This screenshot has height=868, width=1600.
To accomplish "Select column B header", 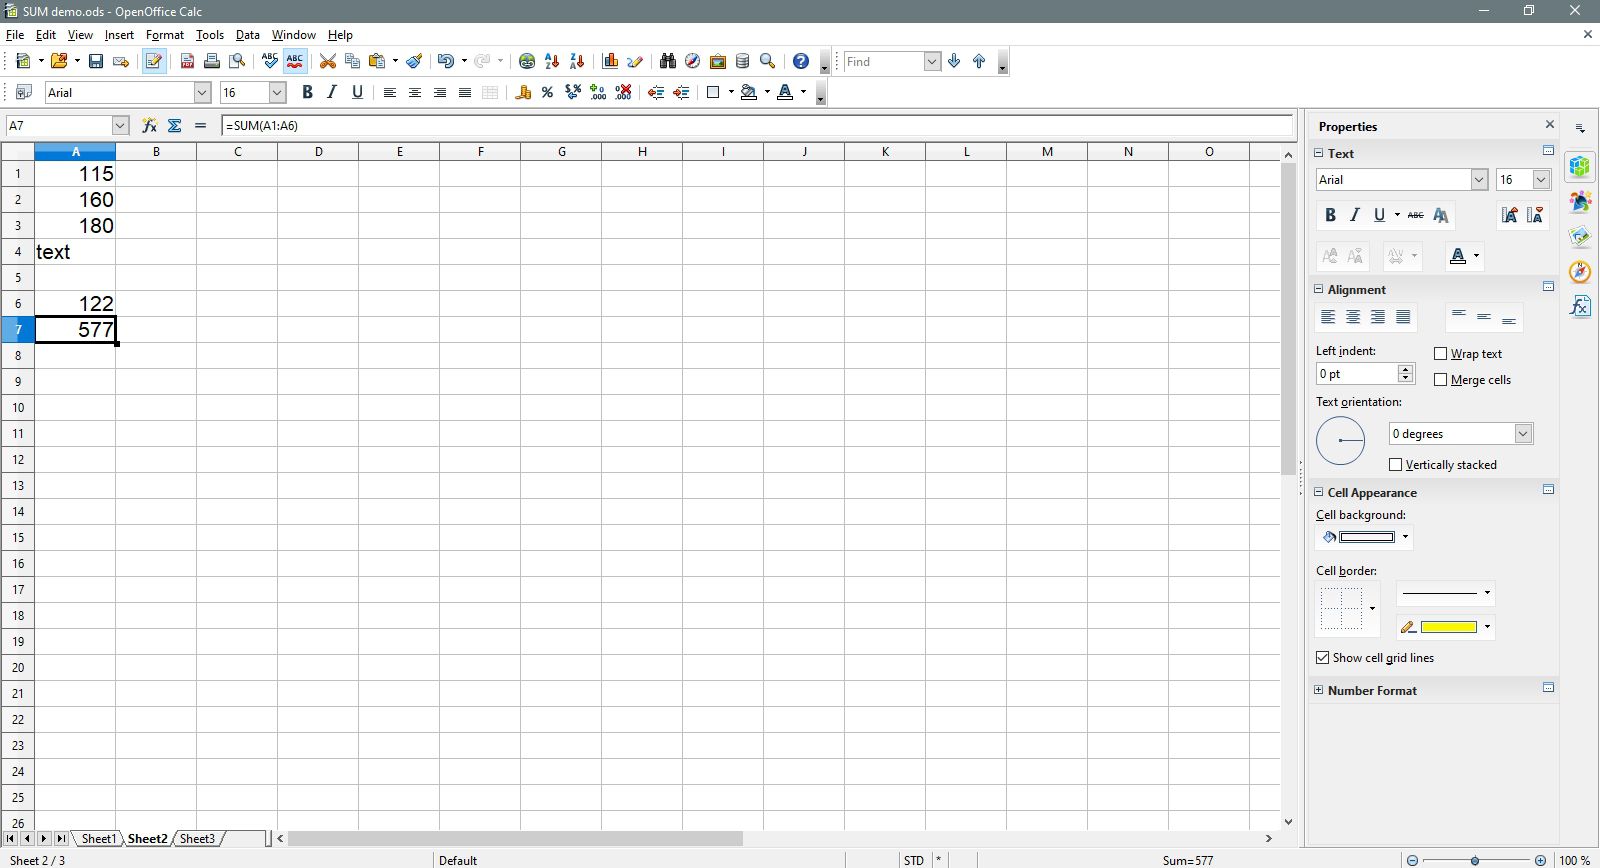I will 156,152.
